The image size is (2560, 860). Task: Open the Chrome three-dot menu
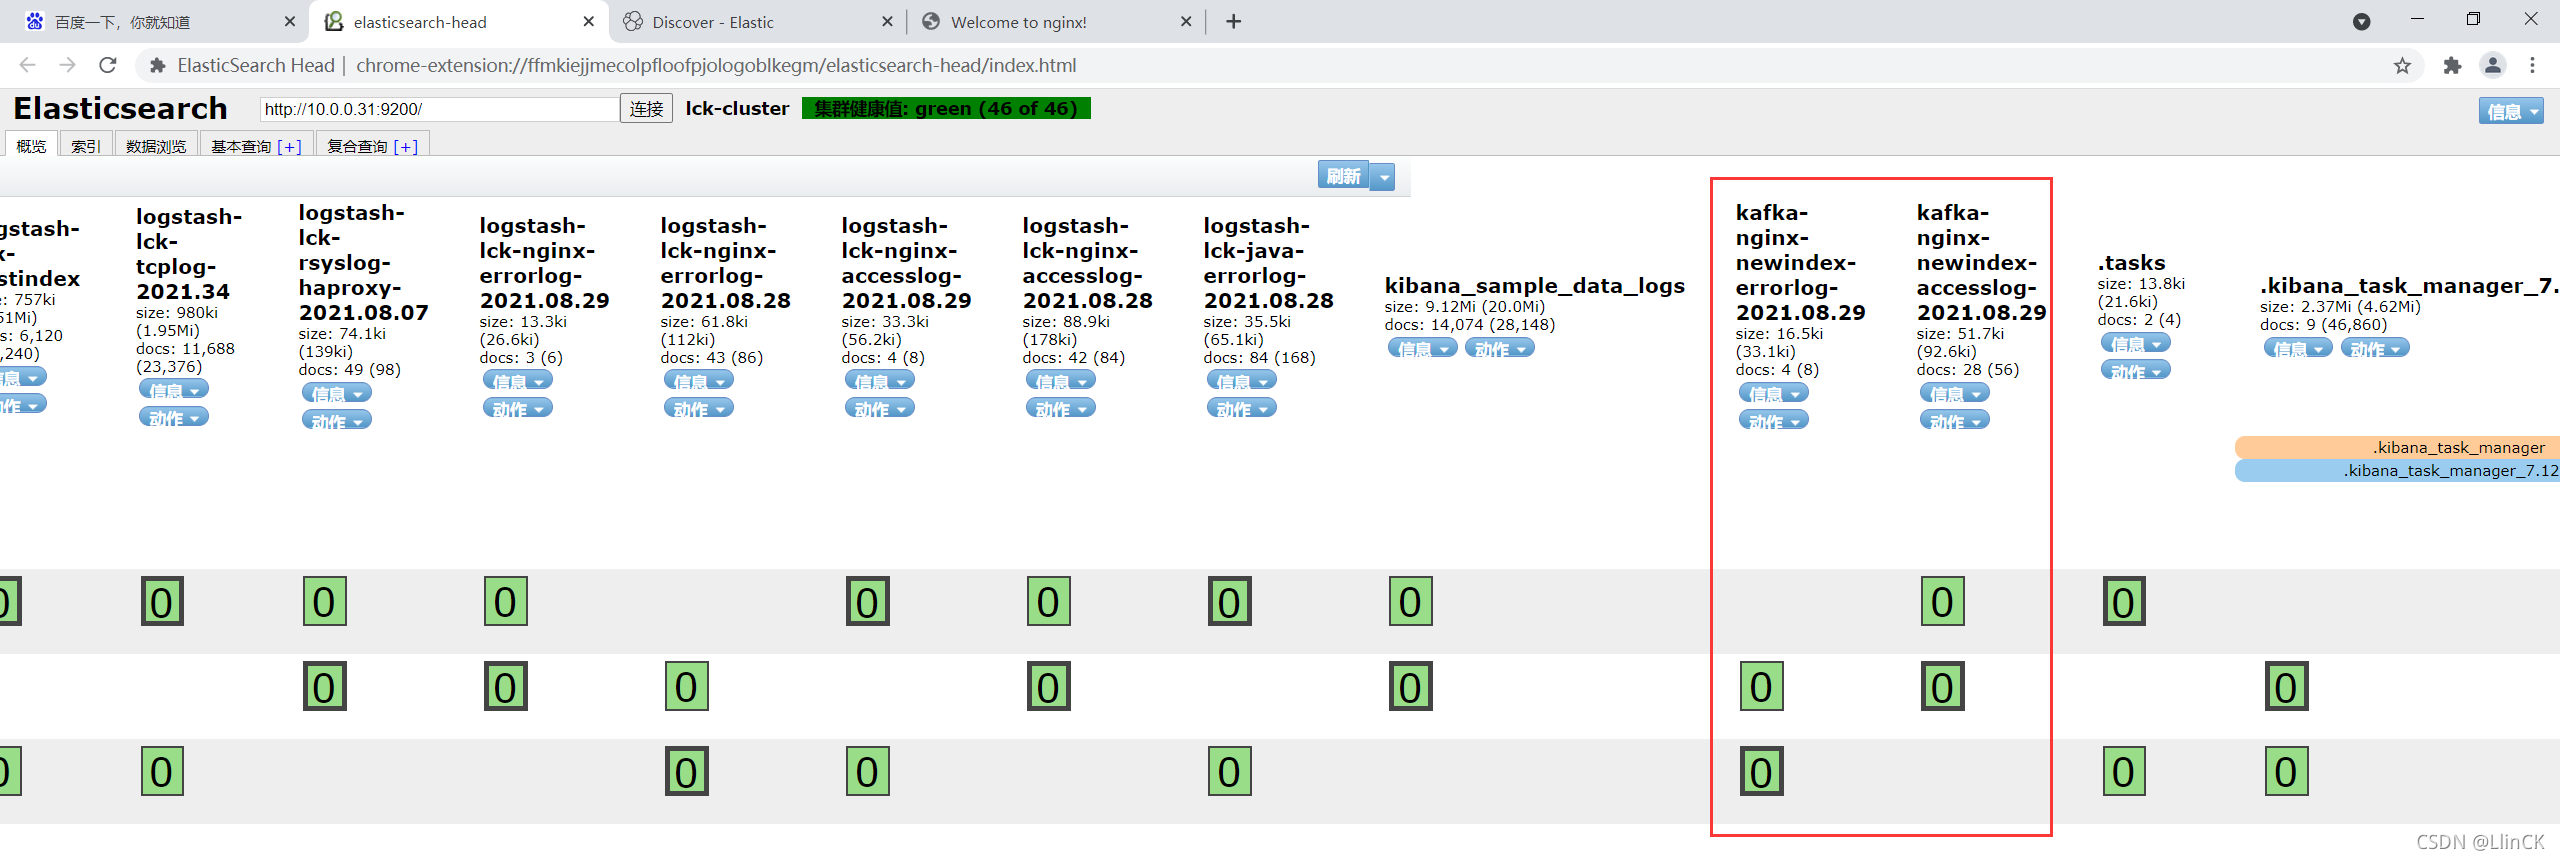click(x=2533, y=65)
